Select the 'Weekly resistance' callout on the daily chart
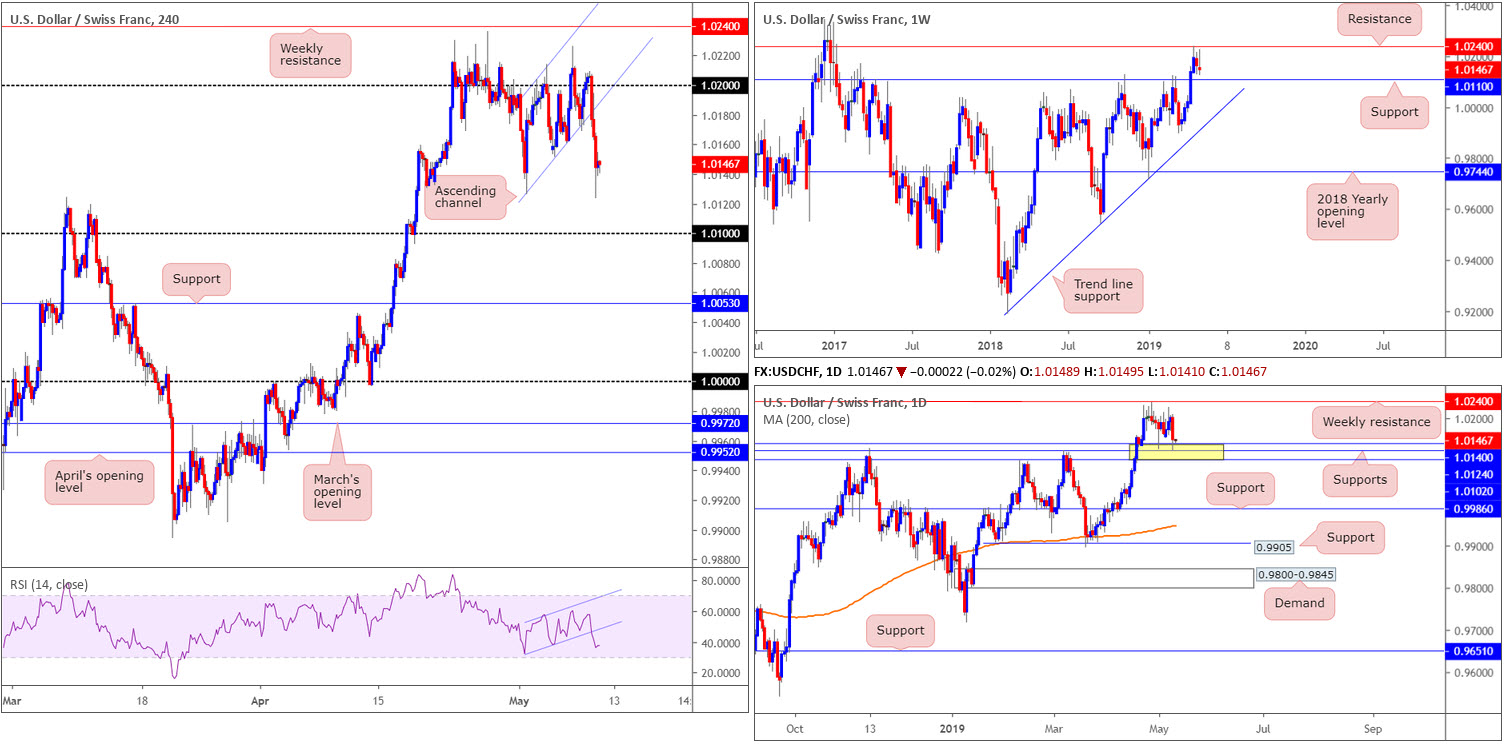 tap(1377, 422)
